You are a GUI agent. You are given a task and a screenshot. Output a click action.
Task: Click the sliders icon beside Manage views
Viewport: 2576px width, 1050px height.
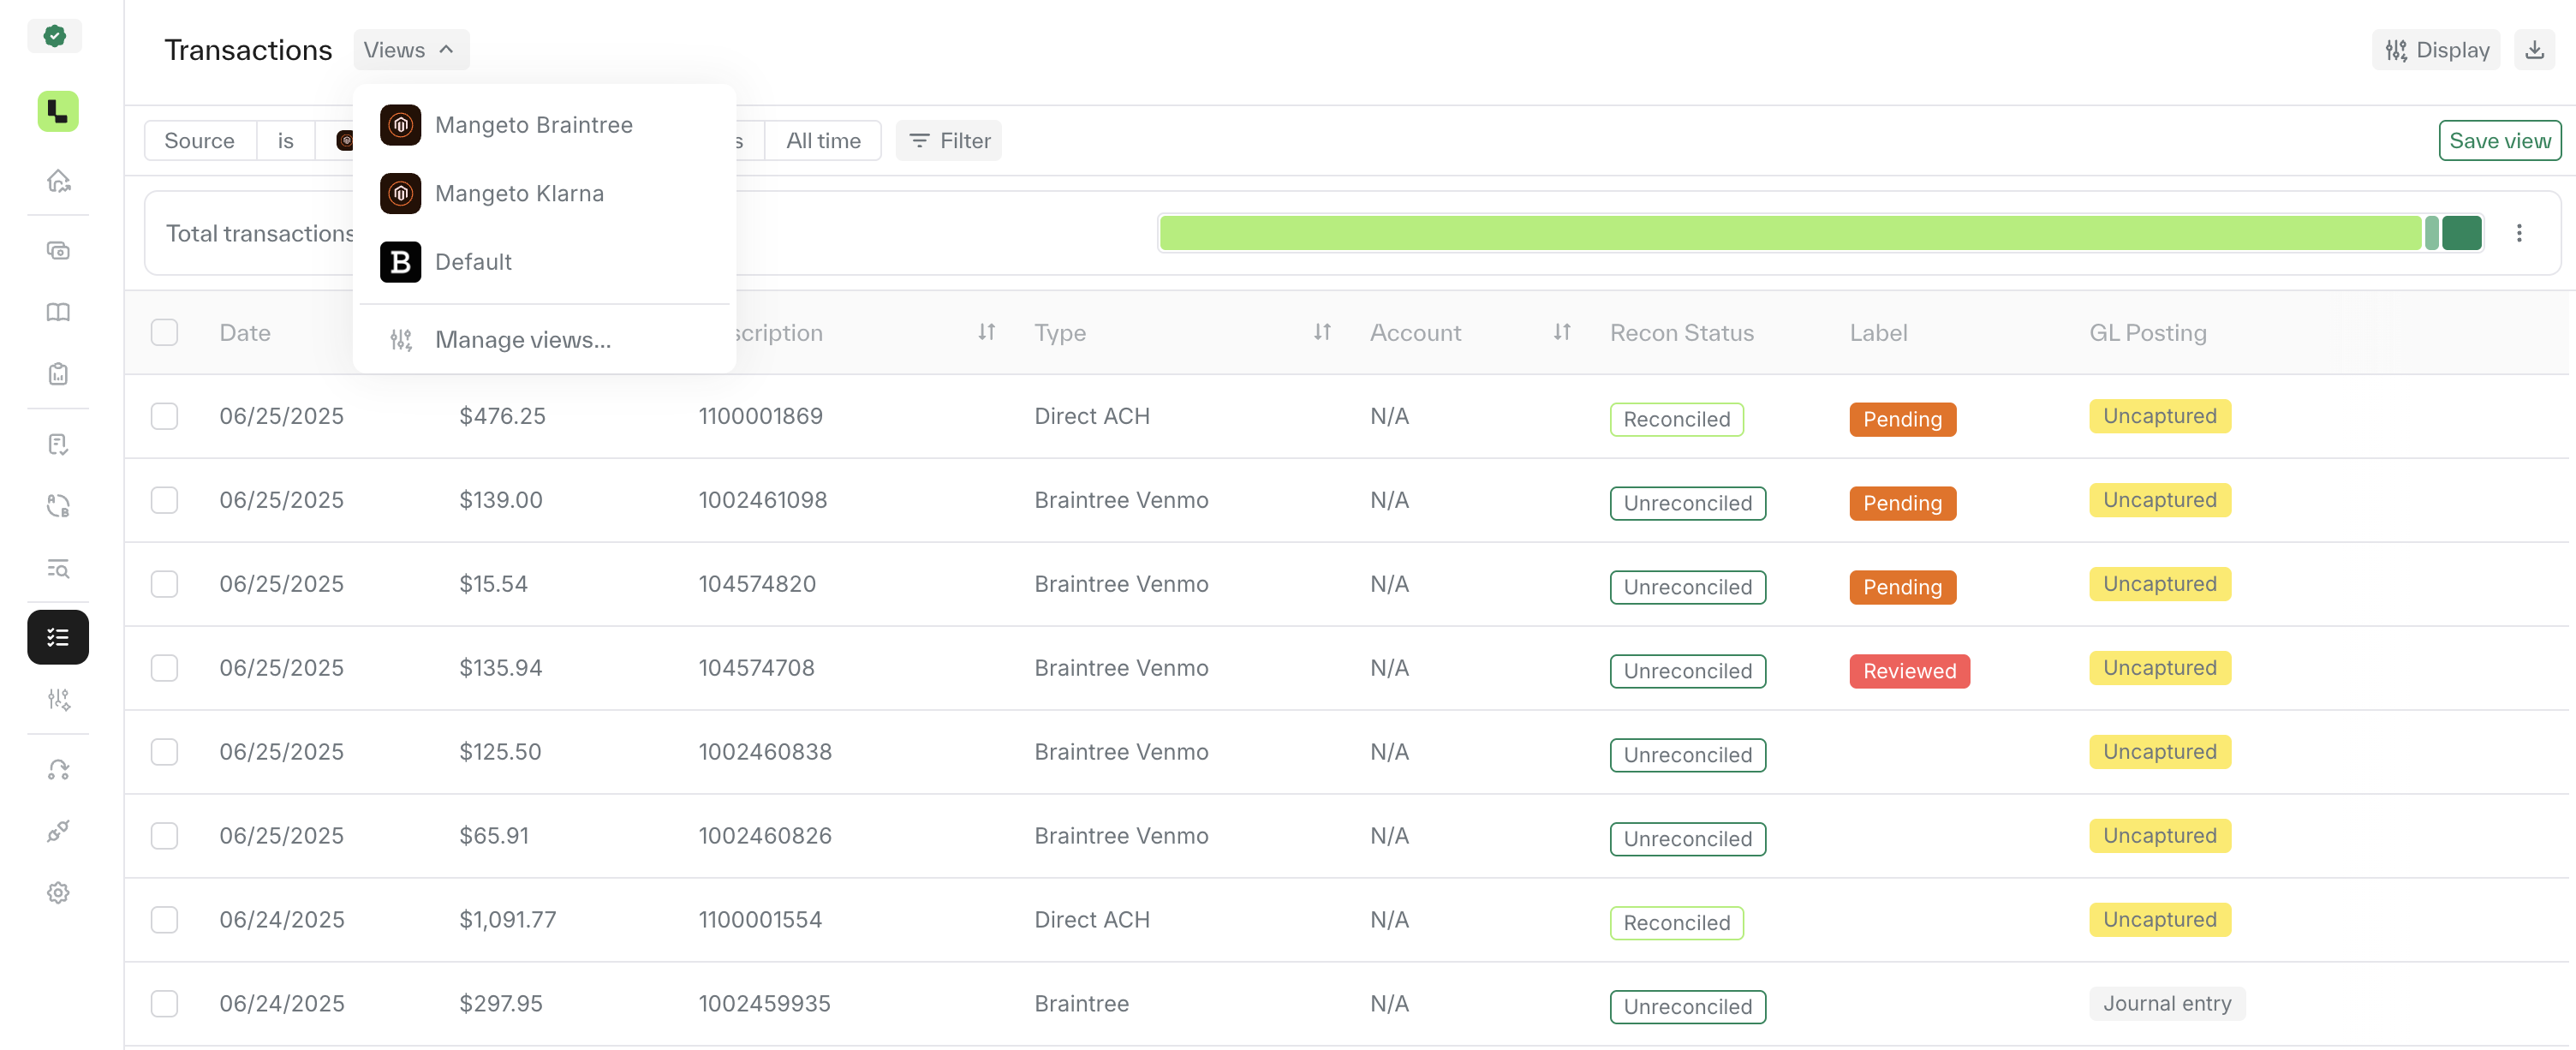401,340
